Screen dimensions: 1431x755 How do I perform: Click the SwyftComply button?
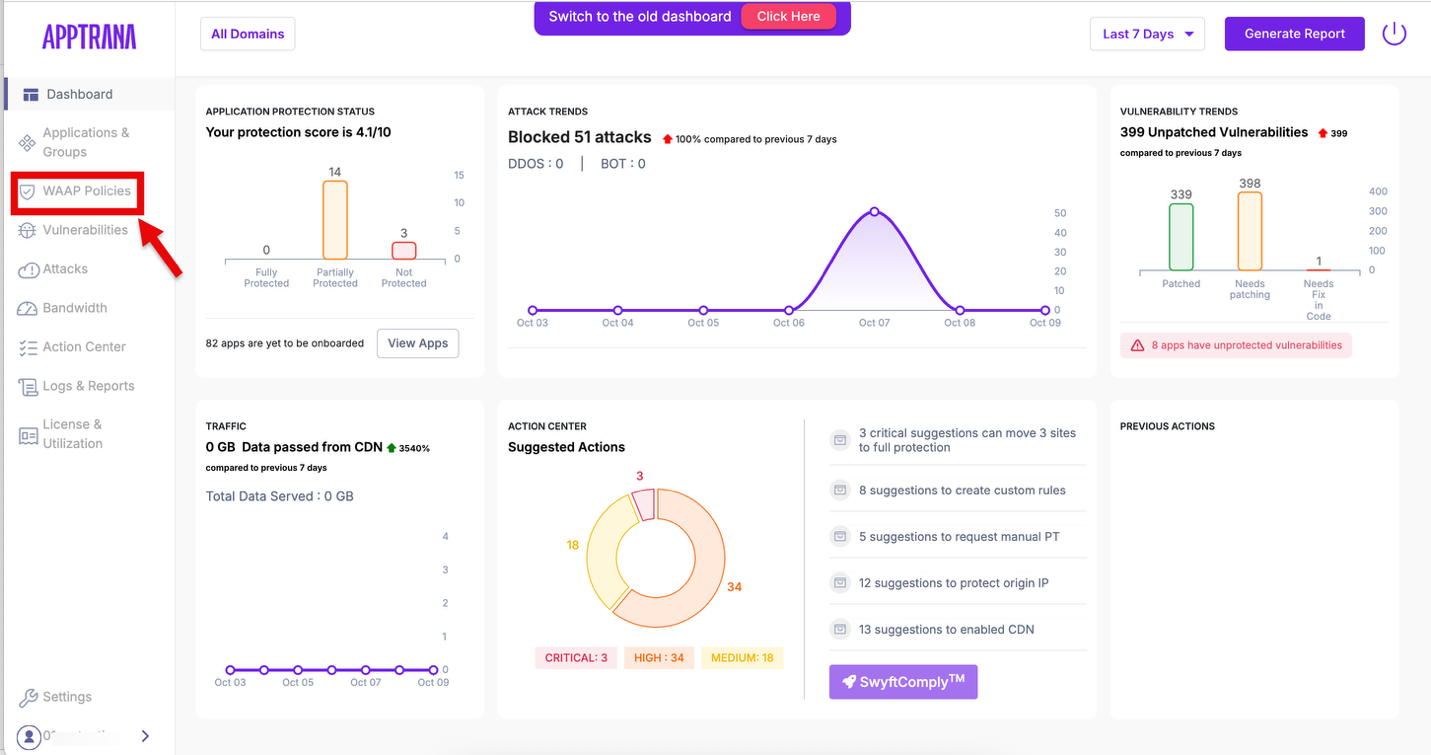[x=903, y=682]
